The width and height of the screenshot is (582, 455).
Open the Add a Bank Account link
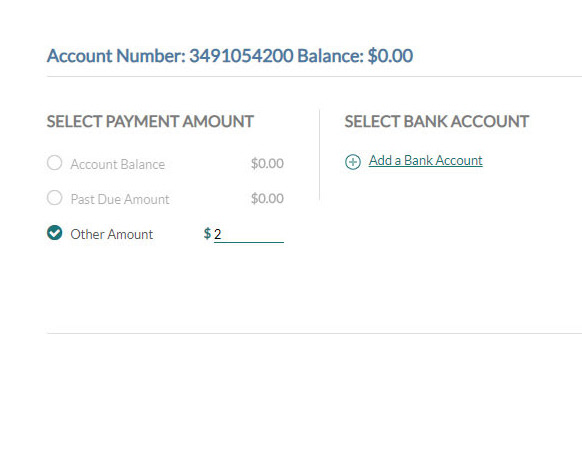425,160
